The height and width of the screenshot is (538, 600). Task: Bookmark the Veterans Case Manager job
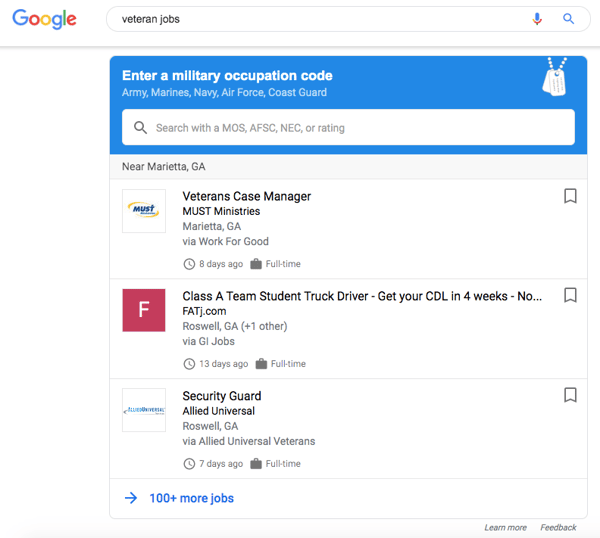click(x=570, y=196)
